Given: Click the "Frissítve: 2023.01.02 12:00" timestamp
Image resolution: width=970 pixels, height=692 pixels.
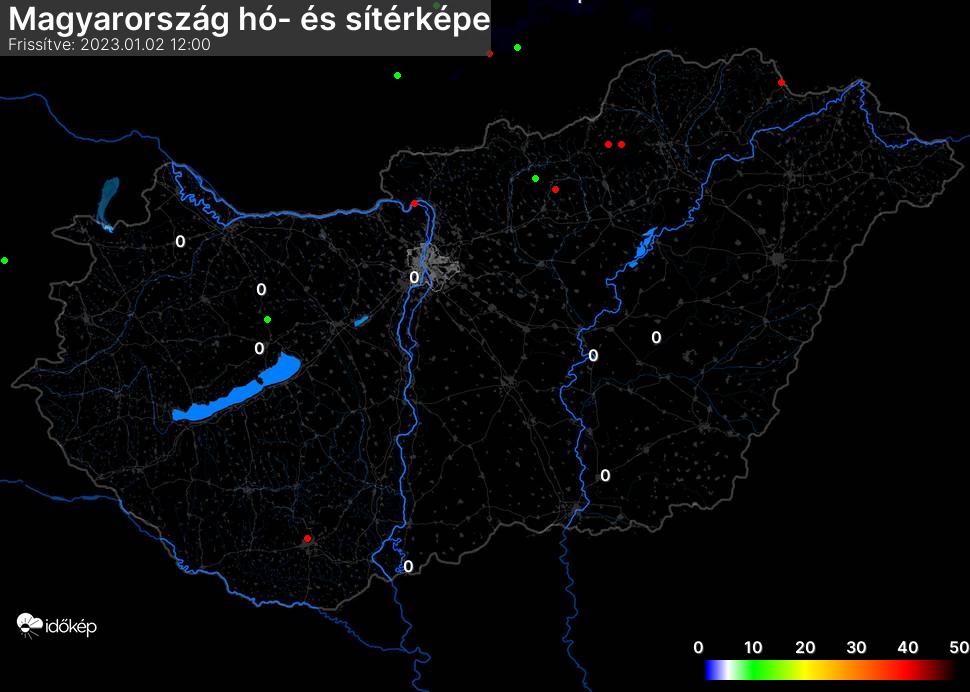Looking at the screenshot, I should [x=109, y=45].
